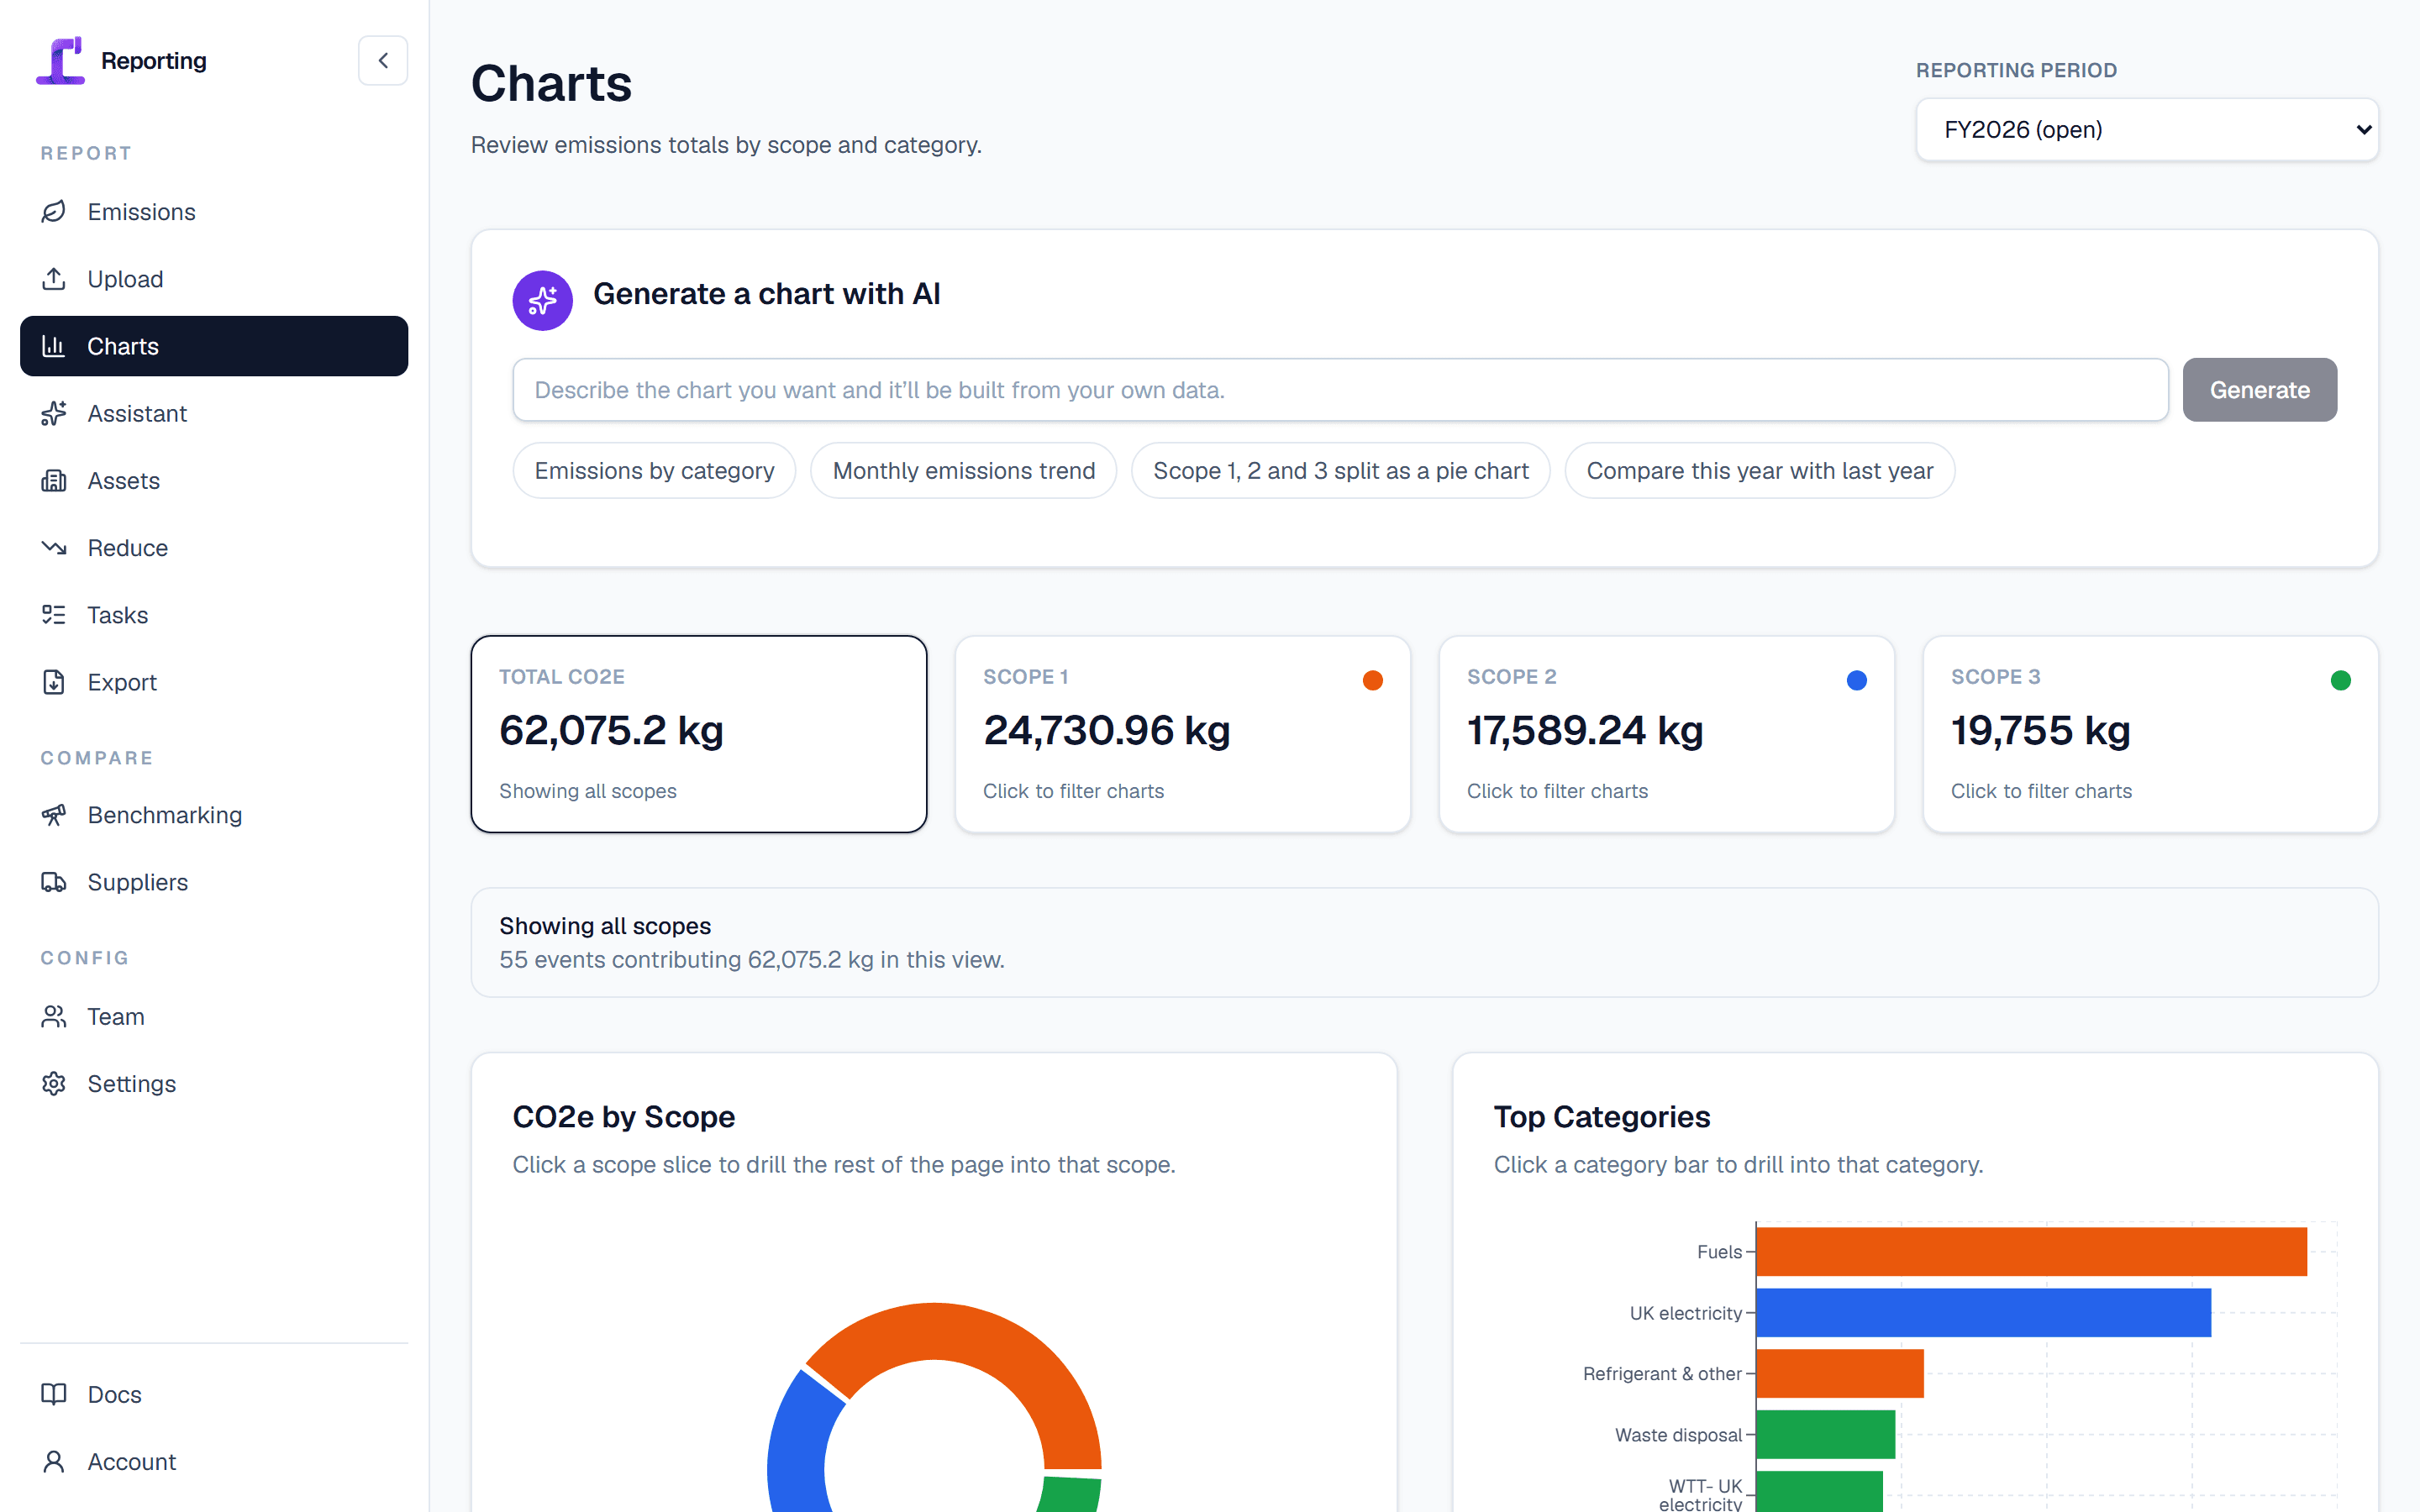Click the Account person icon
Screen dimensions: 2420x1512
point(54,1462)
